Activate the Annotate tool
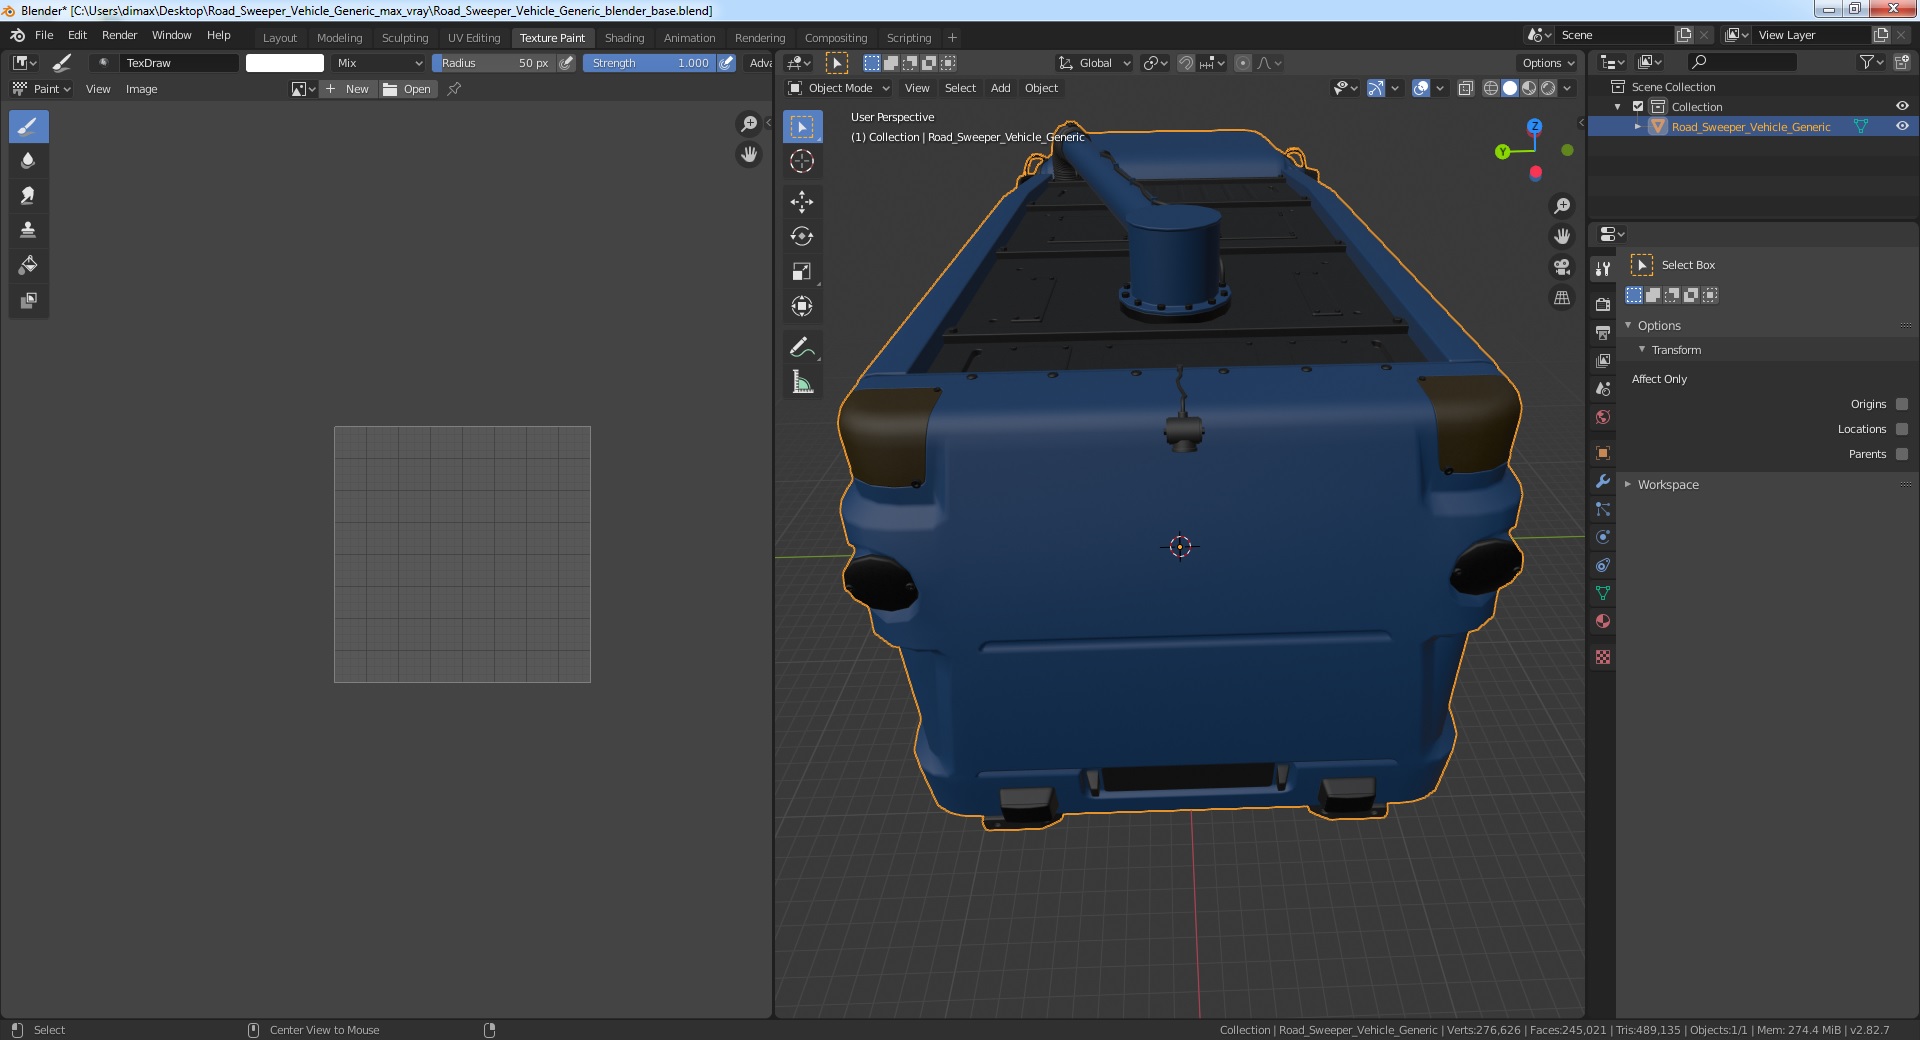The height and width of the screenshot is (1040, 1920). [802, 347]
